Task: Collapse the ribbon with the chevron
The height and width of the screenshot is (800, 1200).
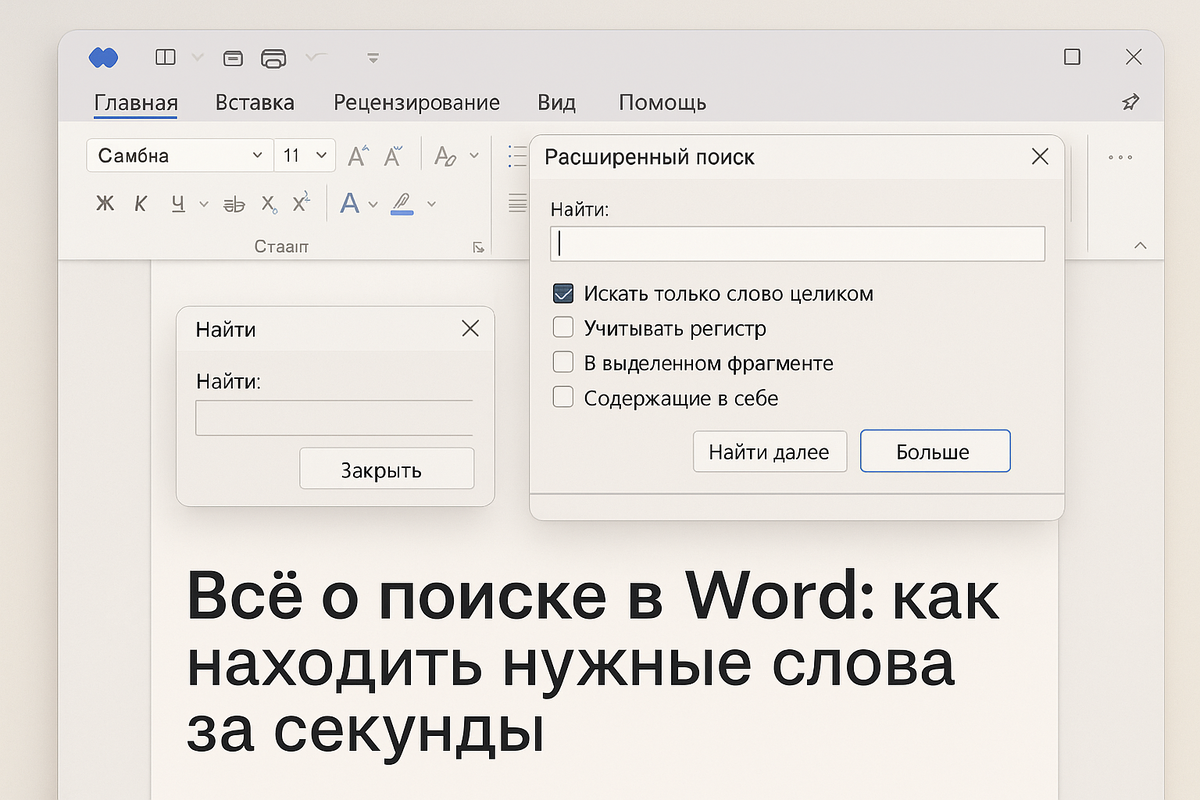Action: [1141, 246]
